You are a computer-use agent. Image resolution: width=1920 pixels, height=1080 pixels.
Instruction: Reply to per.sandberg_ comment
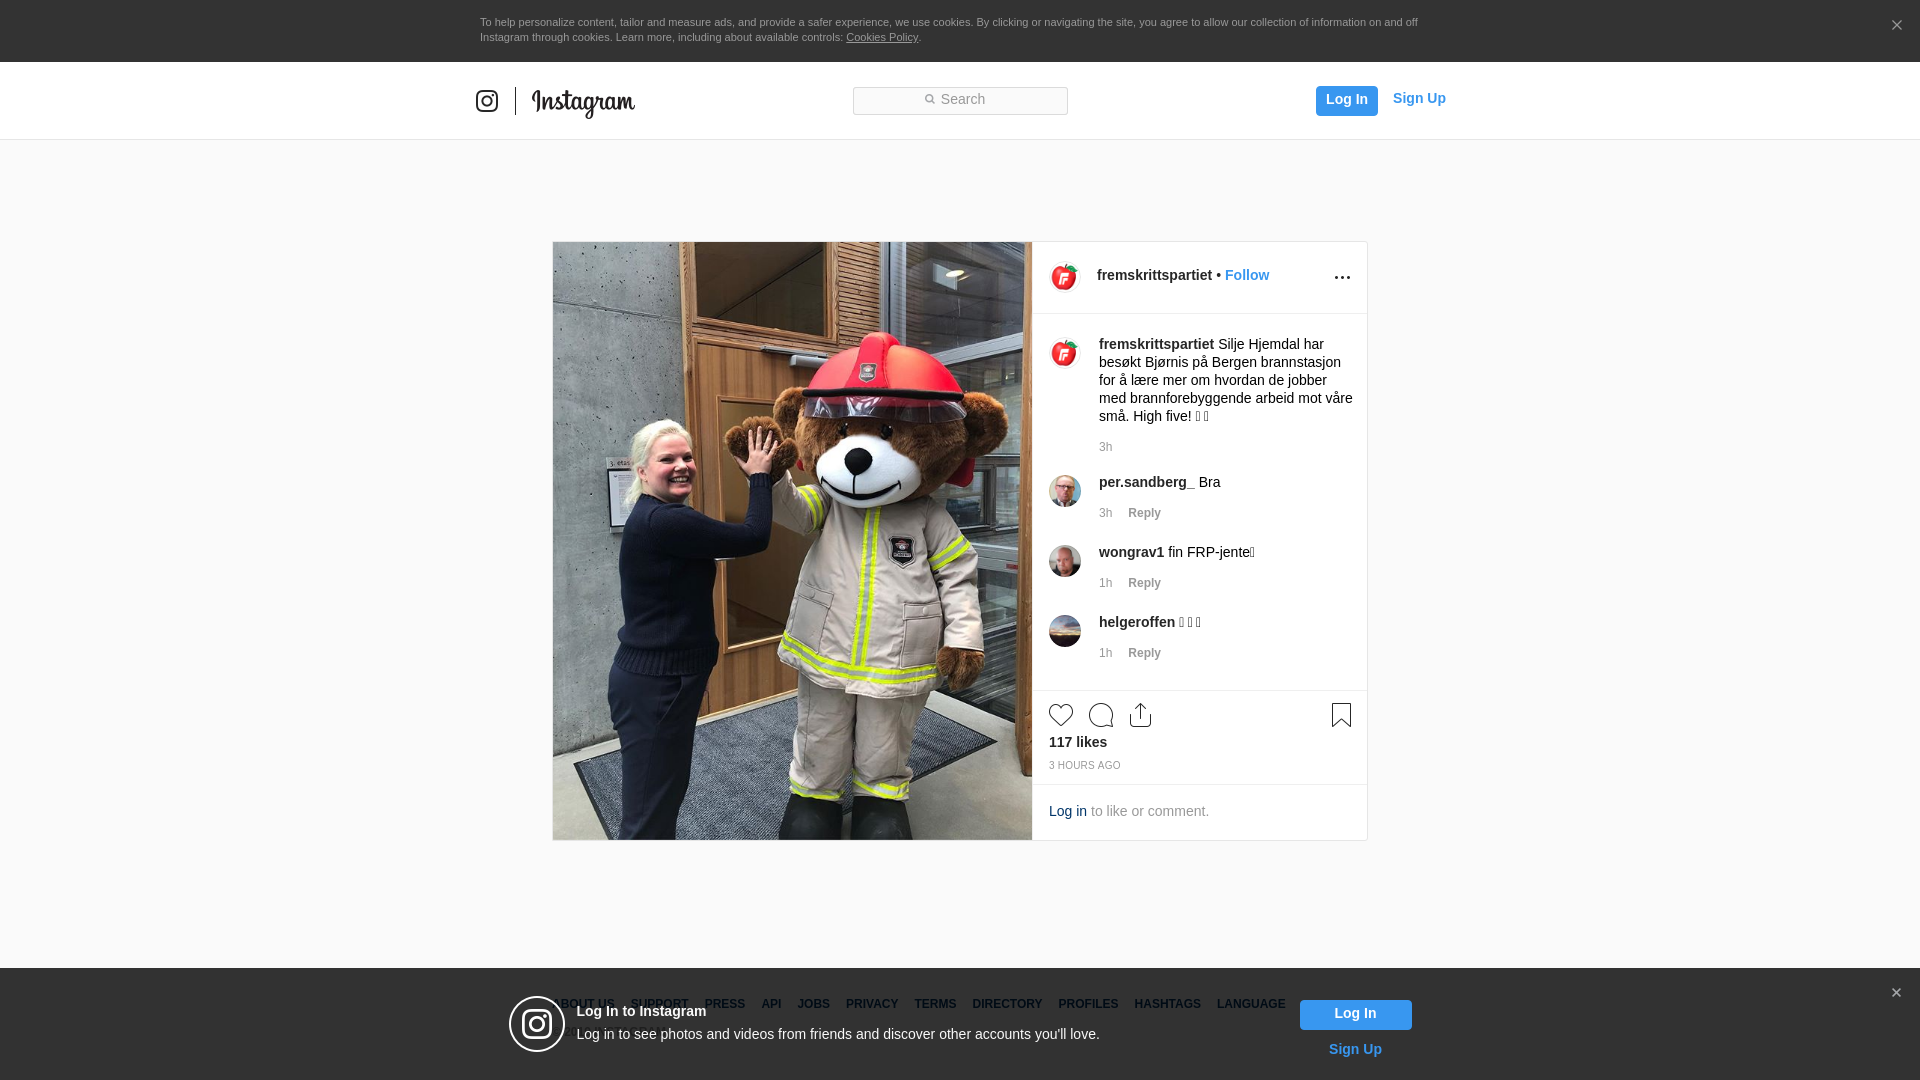click(x=1144, y=513)
